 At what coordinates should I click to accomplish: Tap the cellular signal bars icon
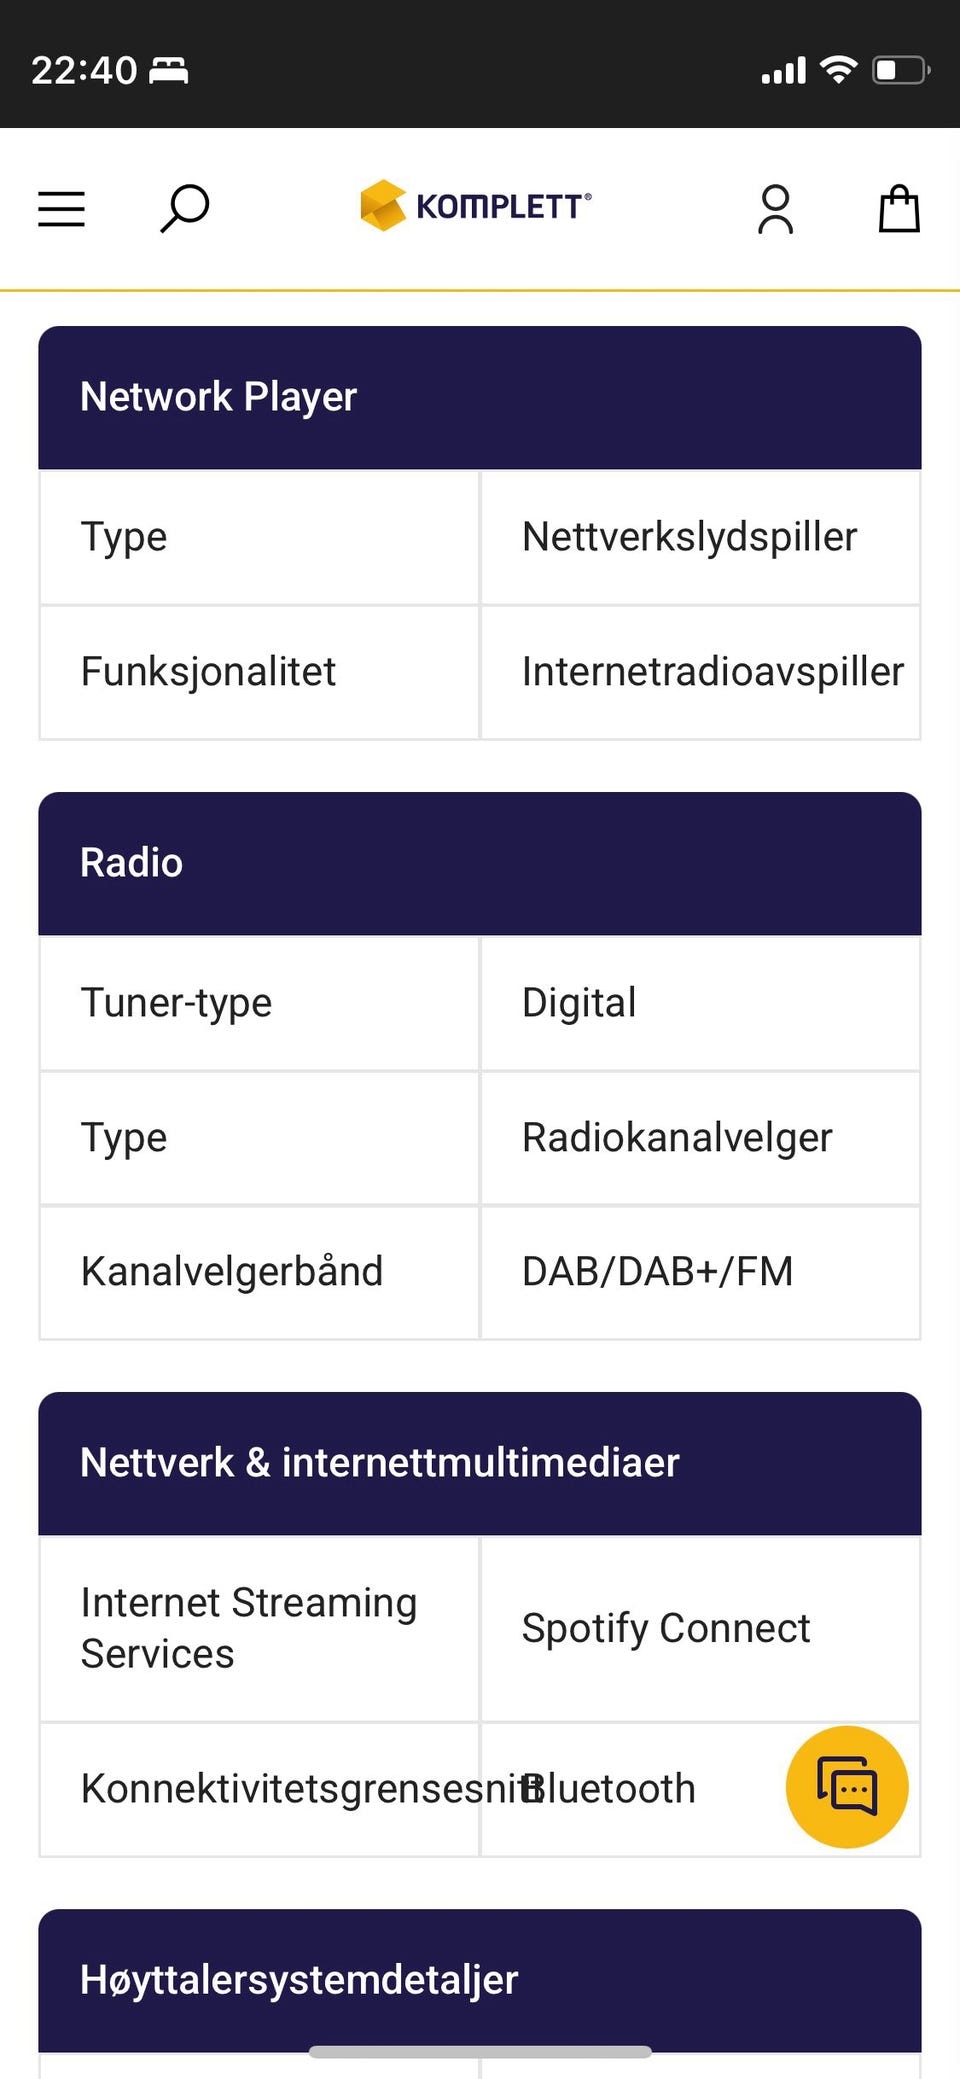783,71
